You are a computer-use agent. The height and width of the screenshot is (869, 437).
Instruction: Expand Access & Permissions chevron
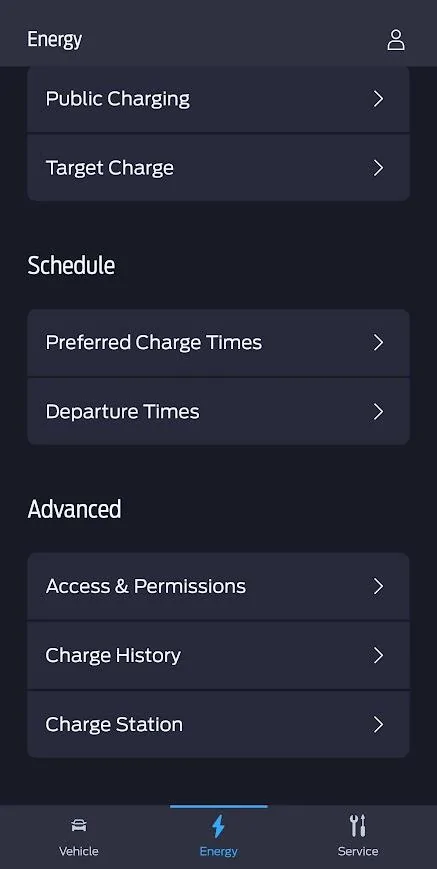pyautogui.click(x=378, y=586)
